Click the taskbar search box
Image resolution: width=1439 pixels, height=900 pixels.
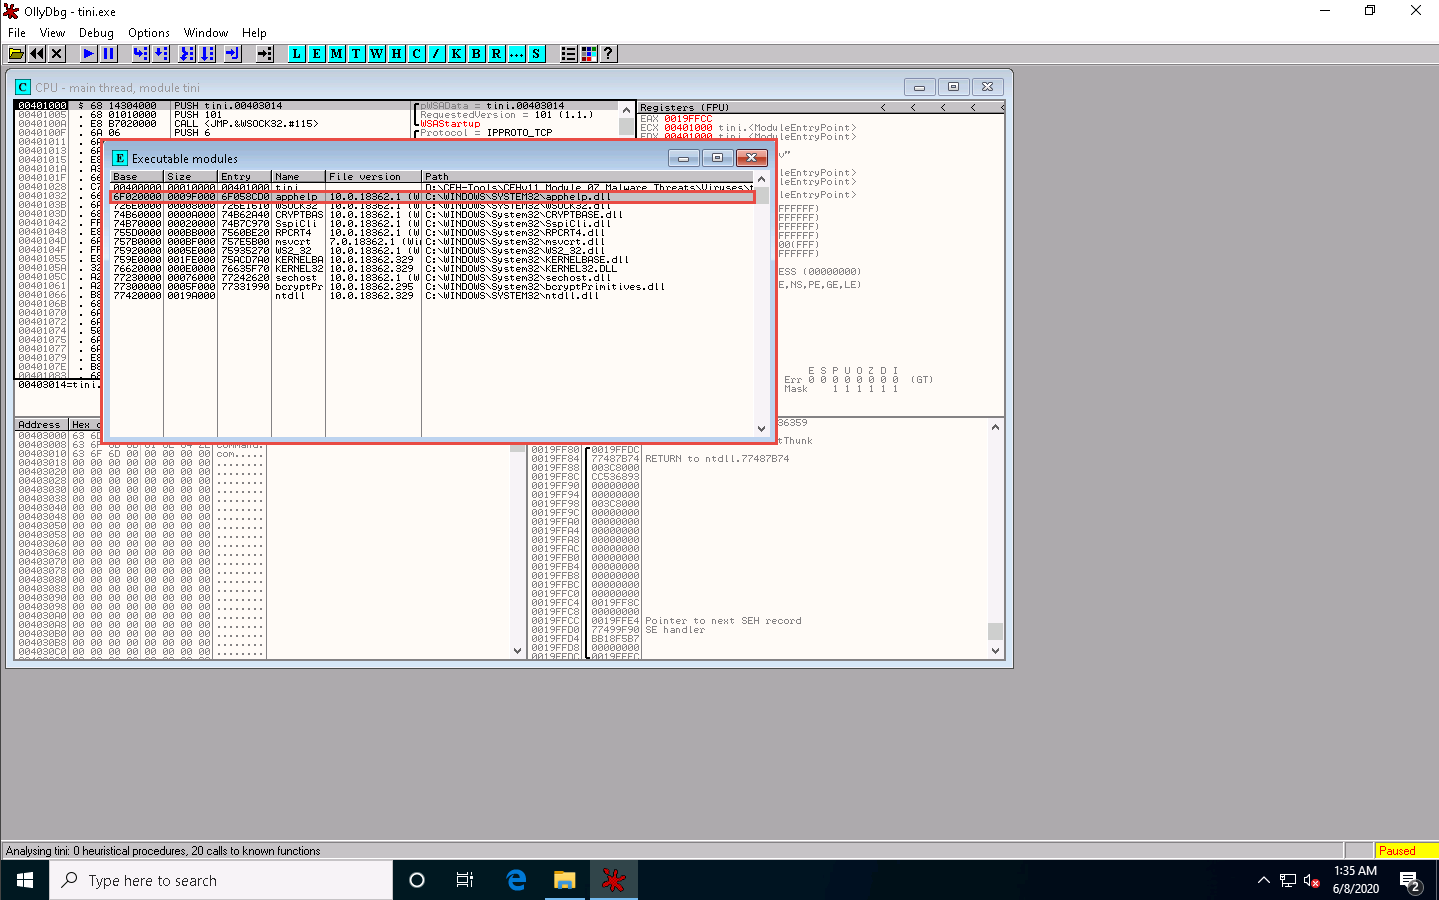[x=221, y=880]
